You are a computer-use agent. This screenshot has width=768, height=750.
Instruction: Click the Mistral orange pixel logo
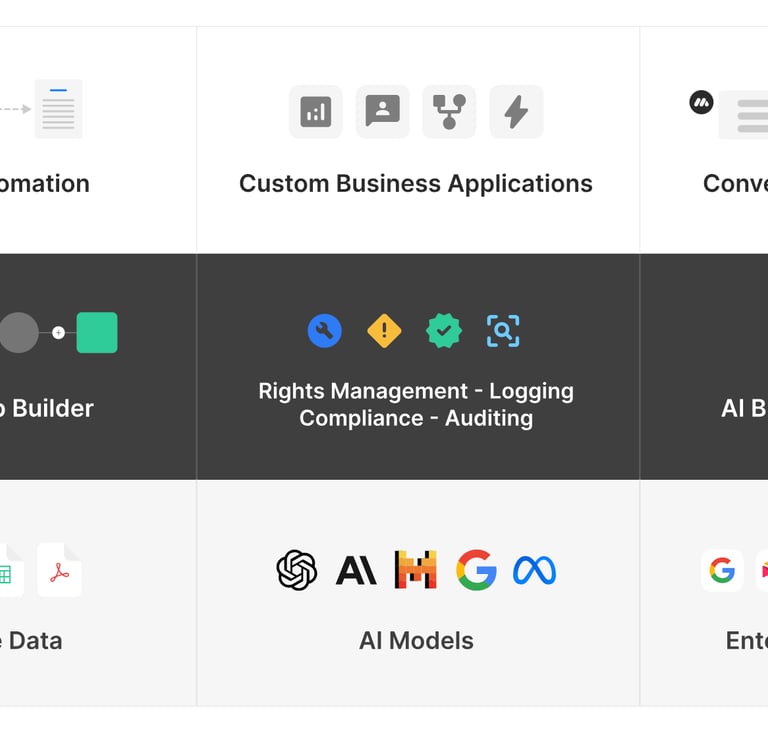415,570
